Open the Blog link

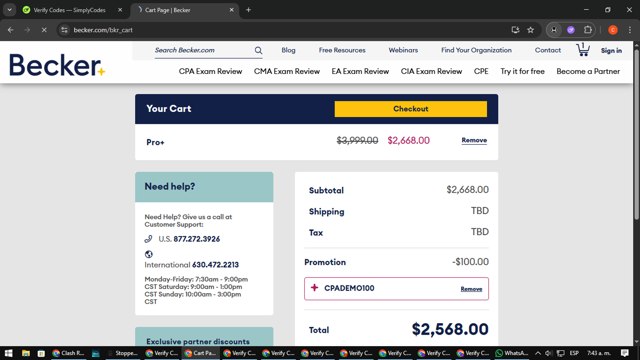(x=288, y=50)
